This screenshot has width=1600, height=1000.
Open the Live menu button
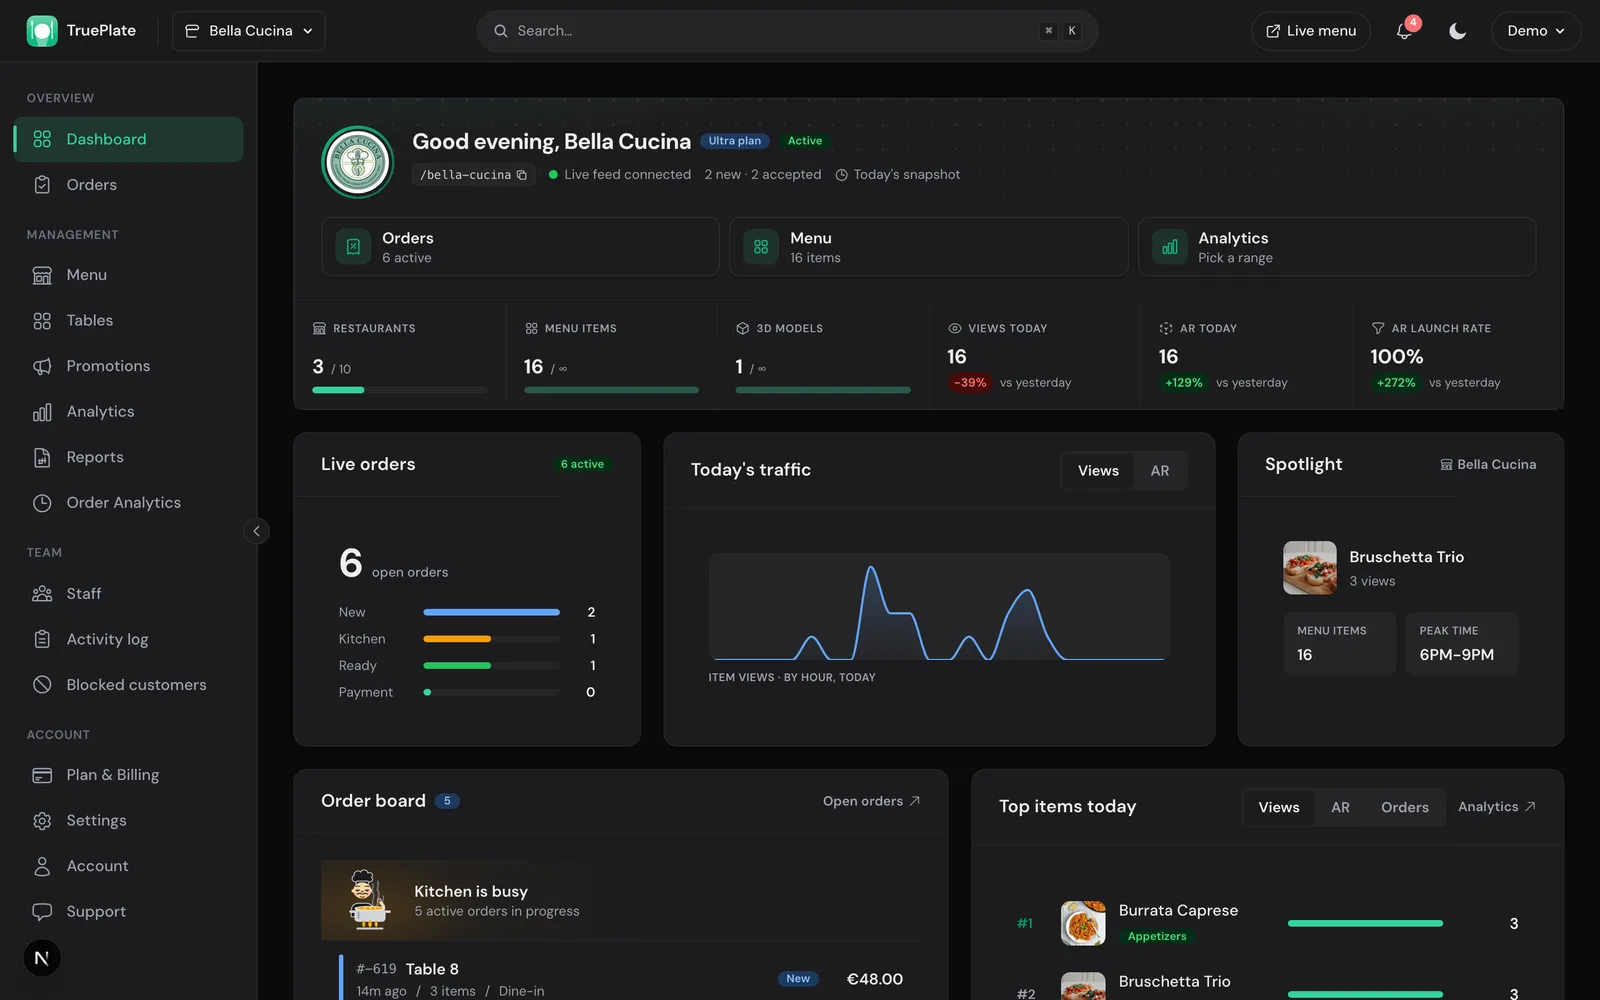tap(1311, 31)
